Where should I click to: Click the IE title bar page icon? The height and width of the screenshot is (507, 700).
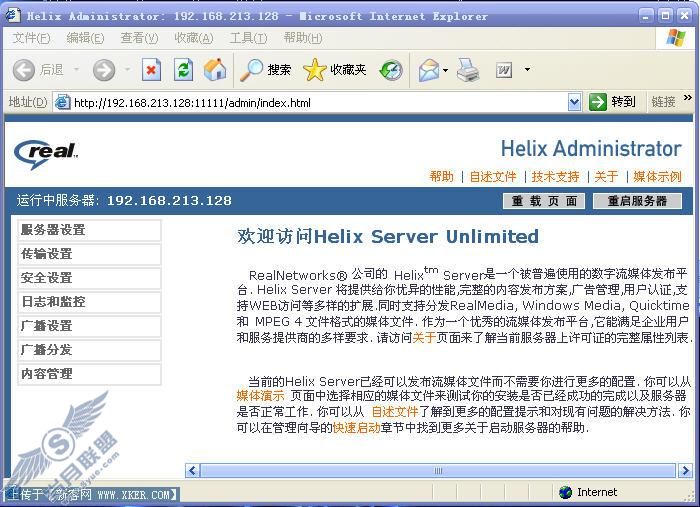click(x=12, y=15)
